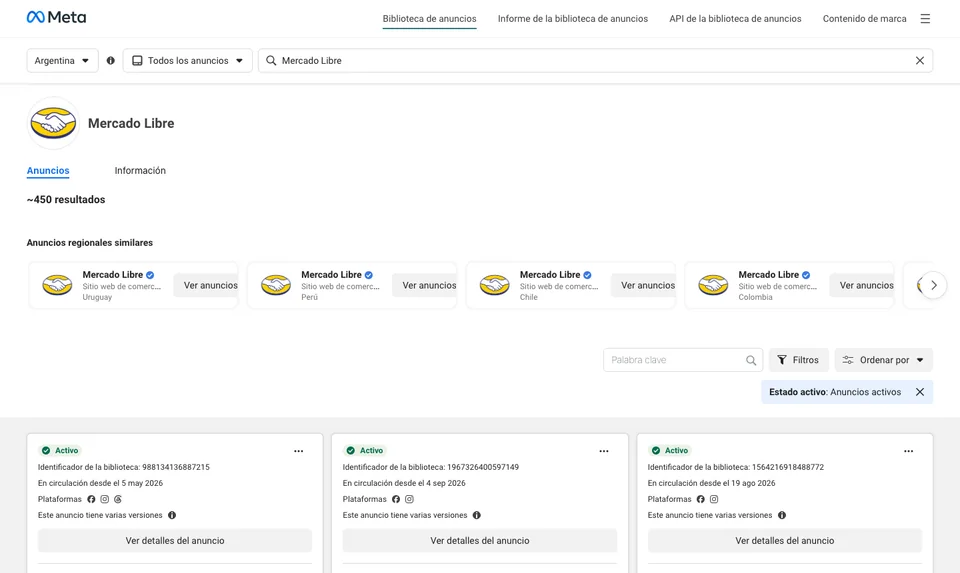Click Mercado Libre profile logo
The image size is (960, 573).
pyautogui.click(x=53, y=123)
